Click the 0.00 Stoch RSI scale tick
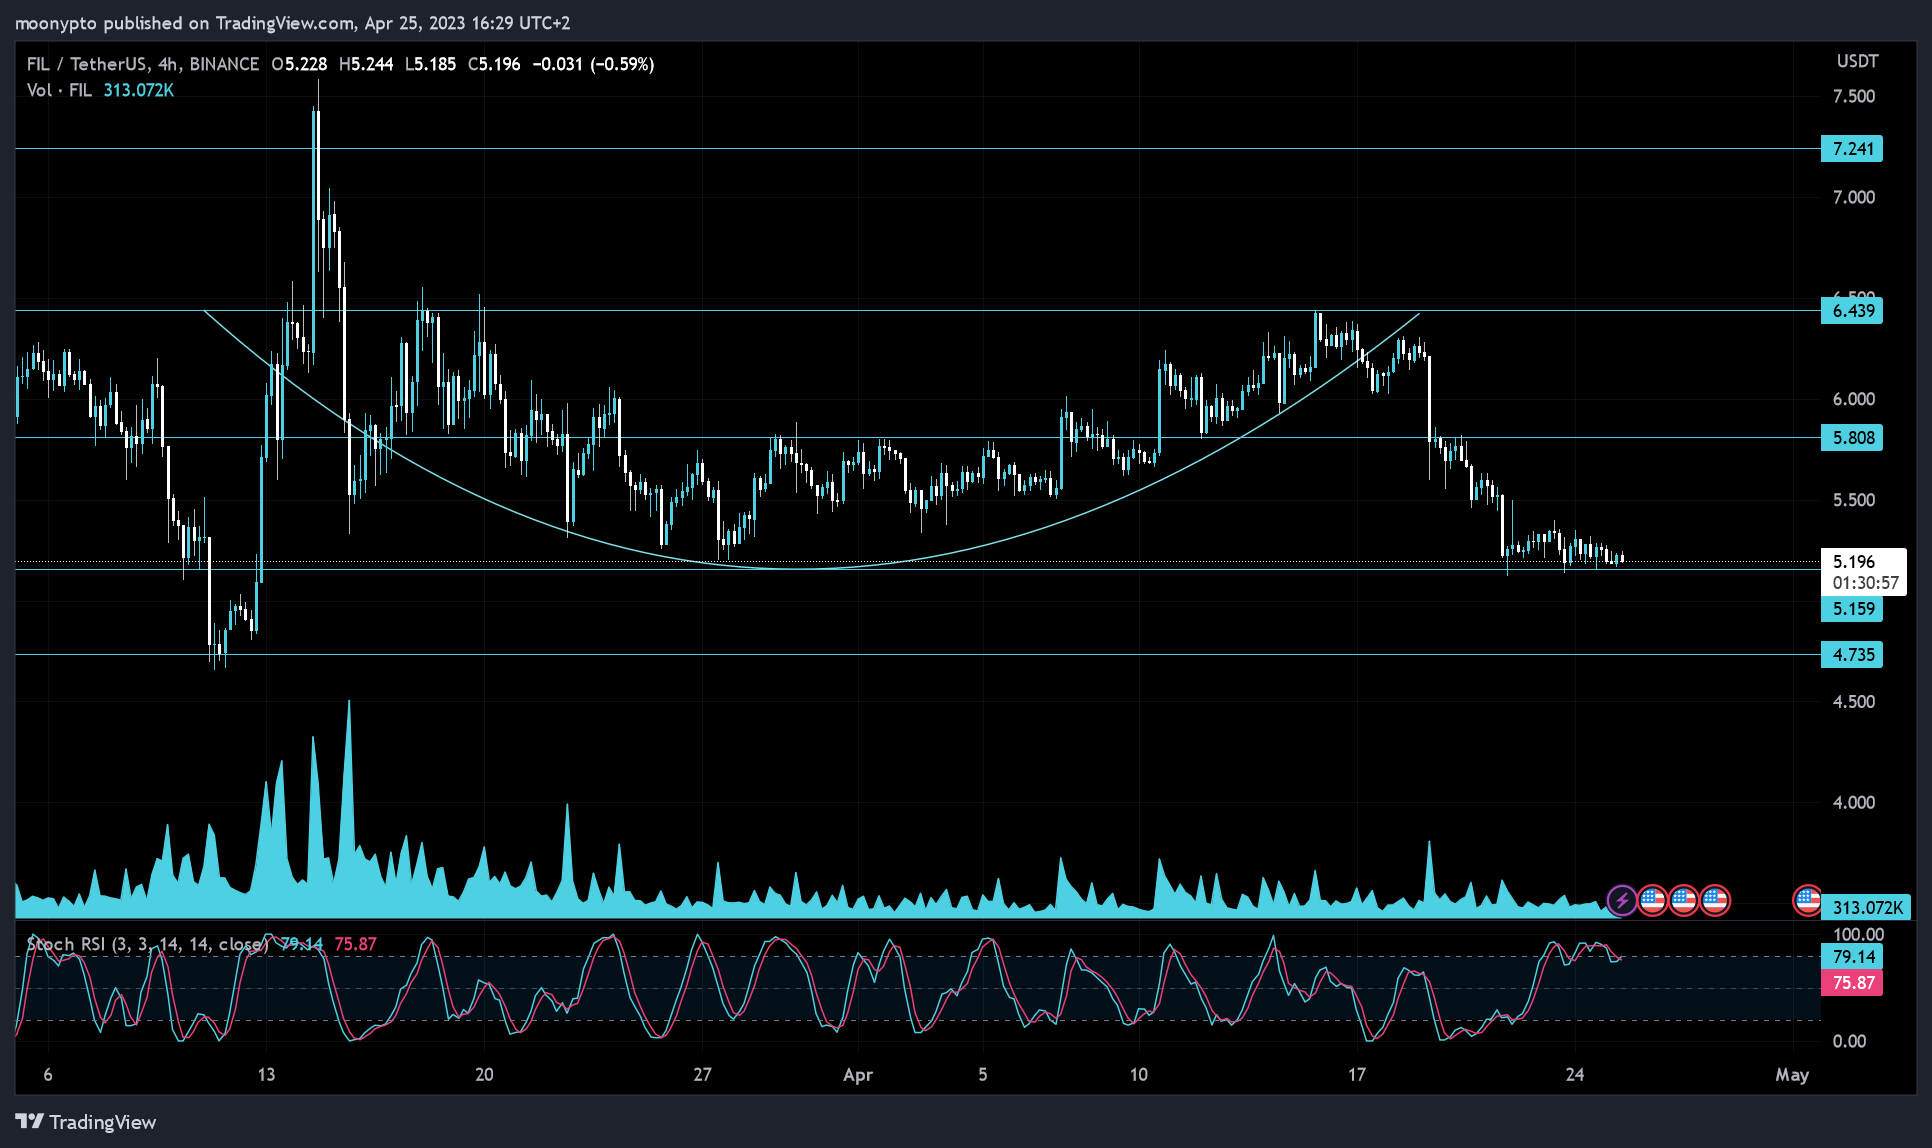 [1849, 1041]
